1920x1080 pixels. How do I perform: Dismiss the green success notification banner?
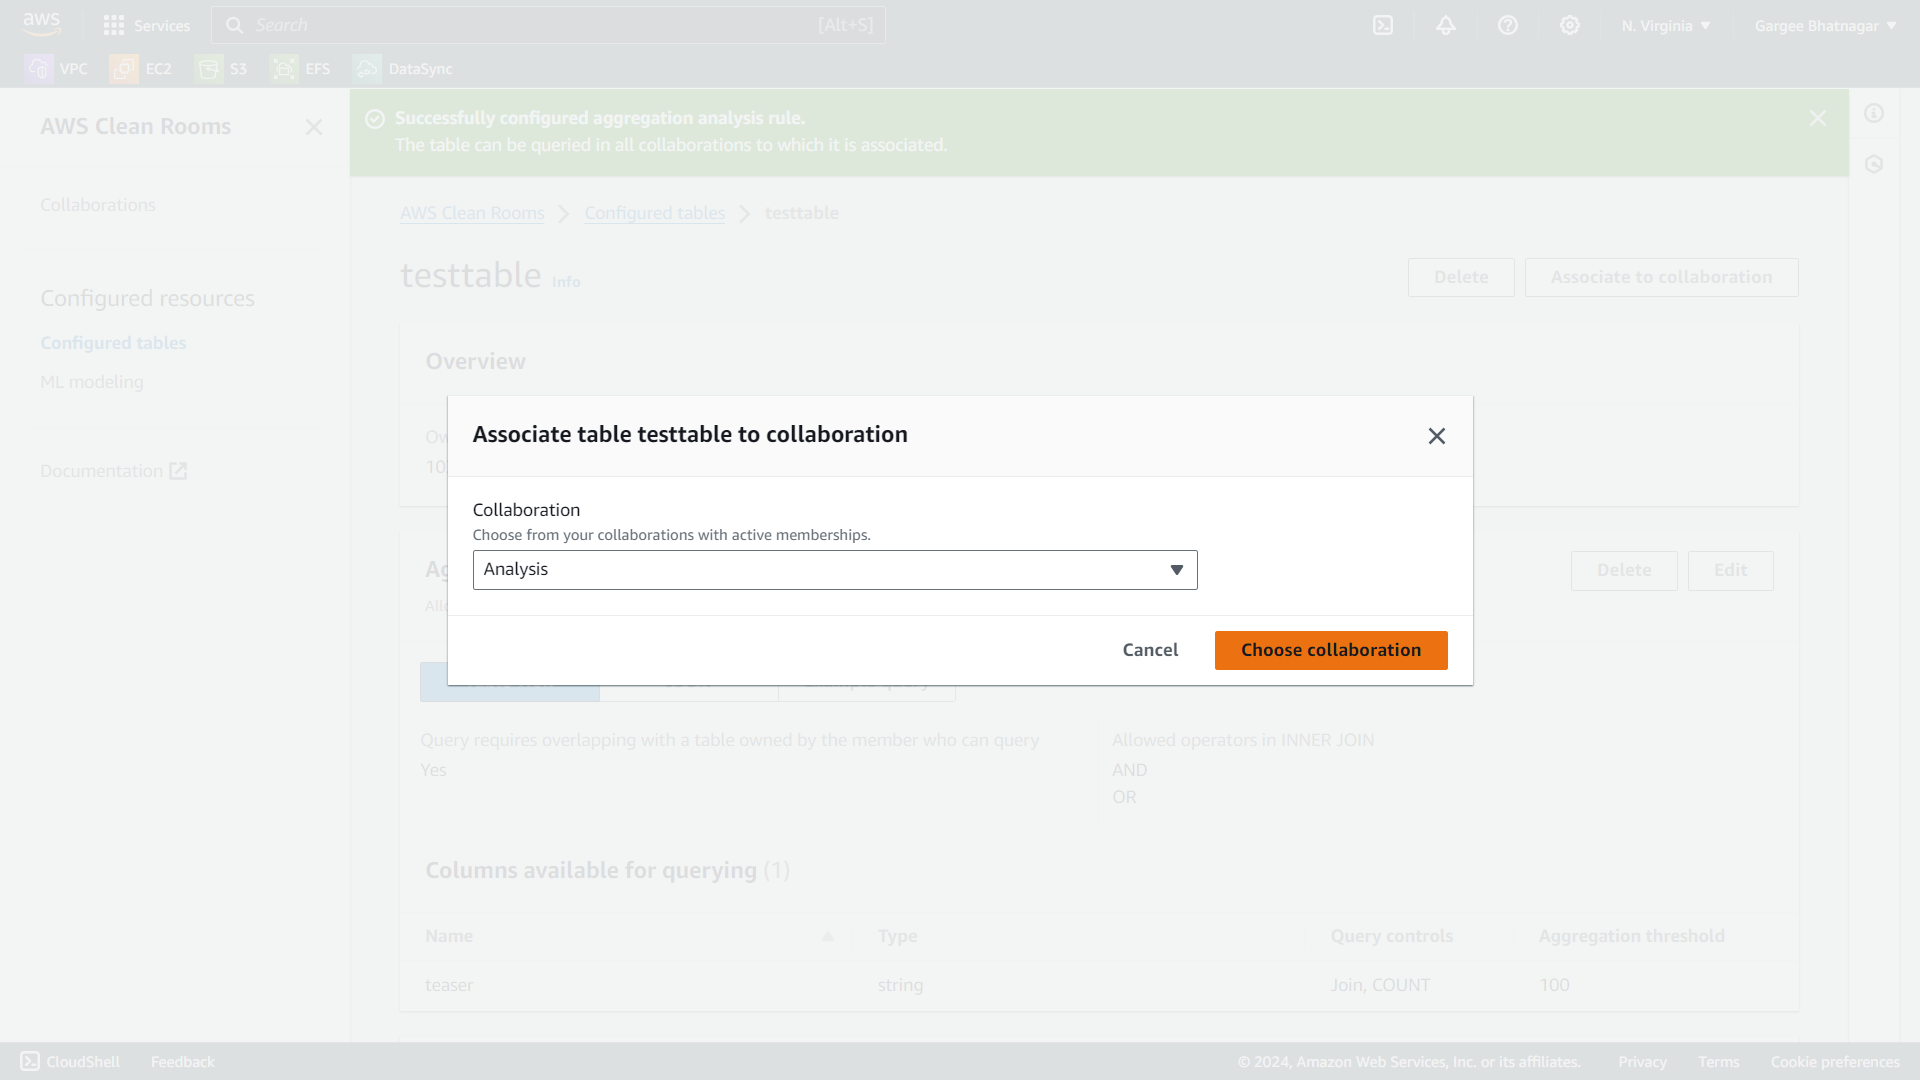(x=1817, y=118)
